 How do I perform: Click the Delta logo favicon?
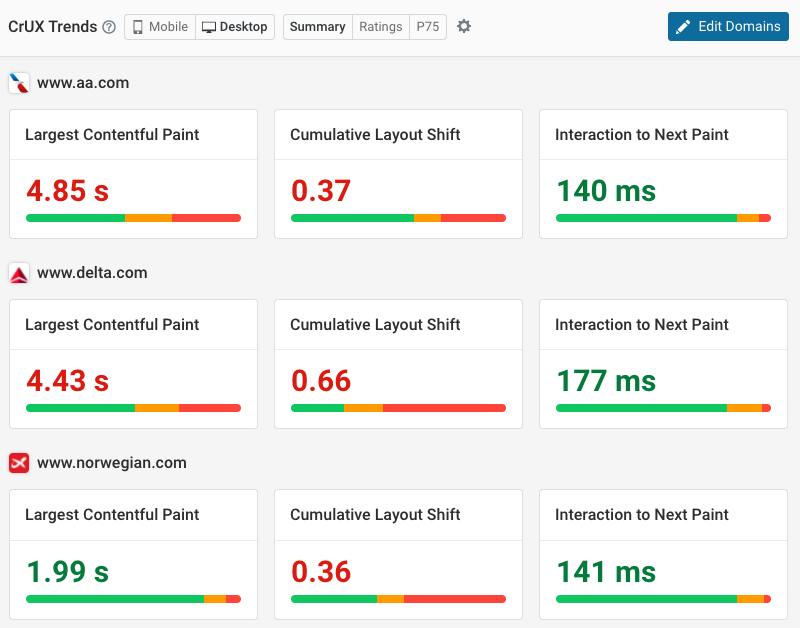click(19, 273)
